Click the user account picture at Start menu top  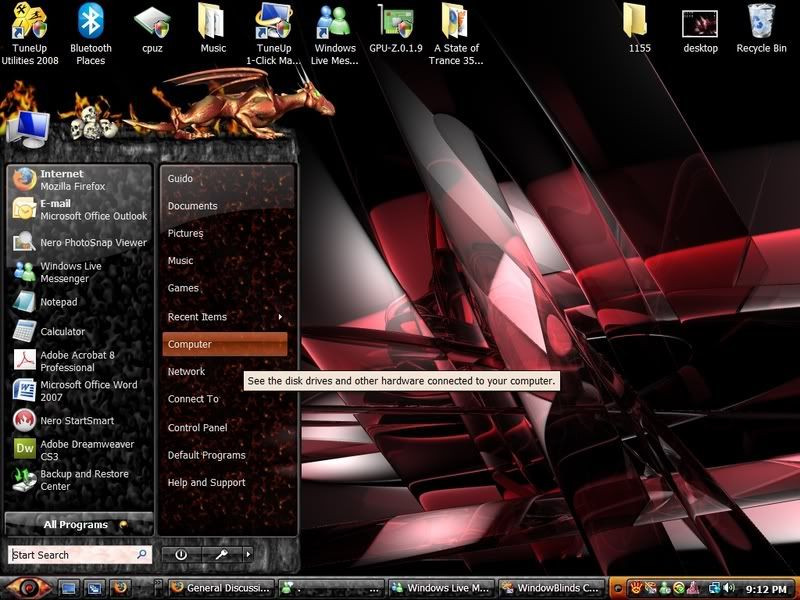click(29, 129)
